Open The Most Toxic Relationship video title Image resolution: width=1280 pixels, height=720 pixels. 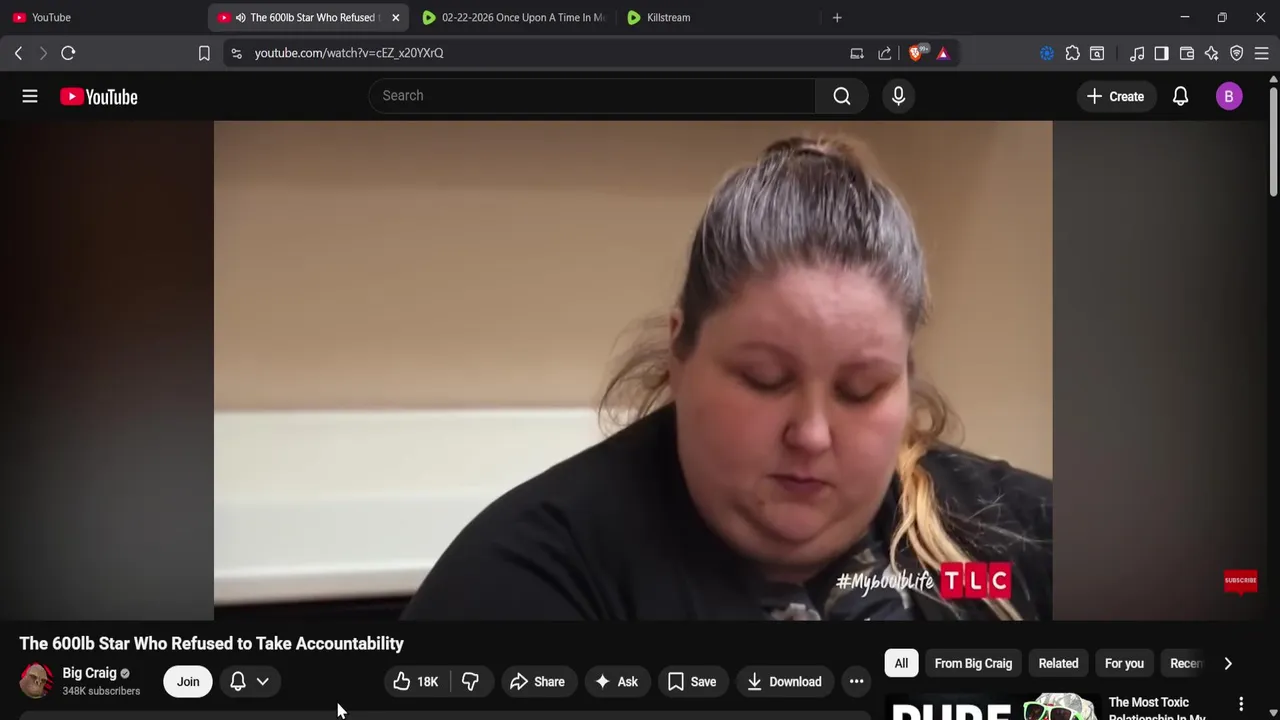1160,708
